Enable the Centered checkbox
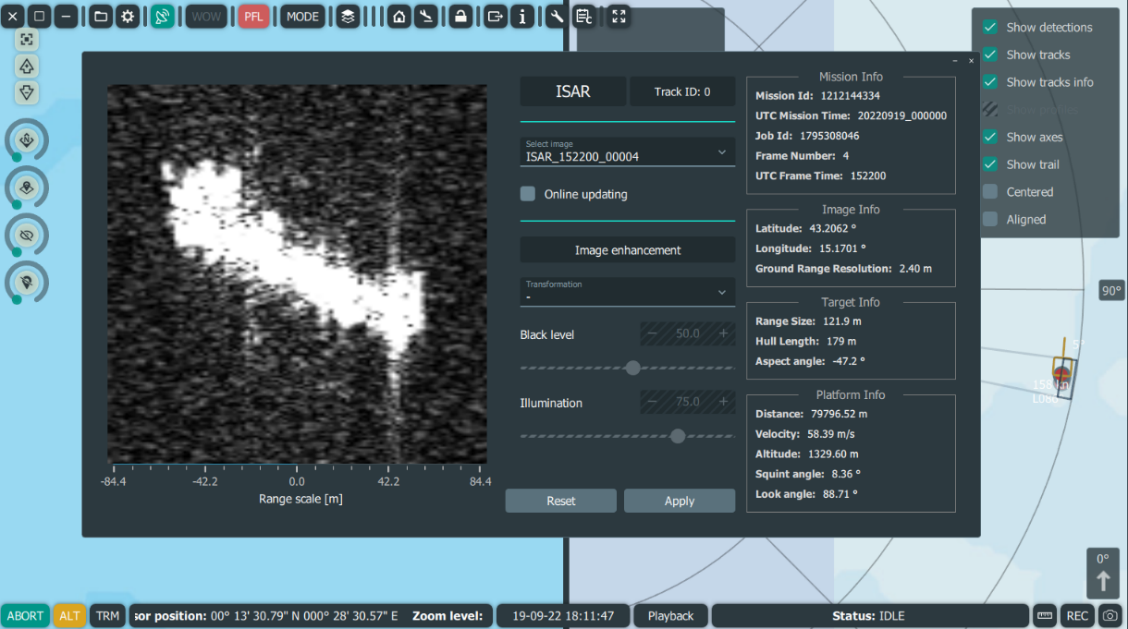 coord(990,192)
